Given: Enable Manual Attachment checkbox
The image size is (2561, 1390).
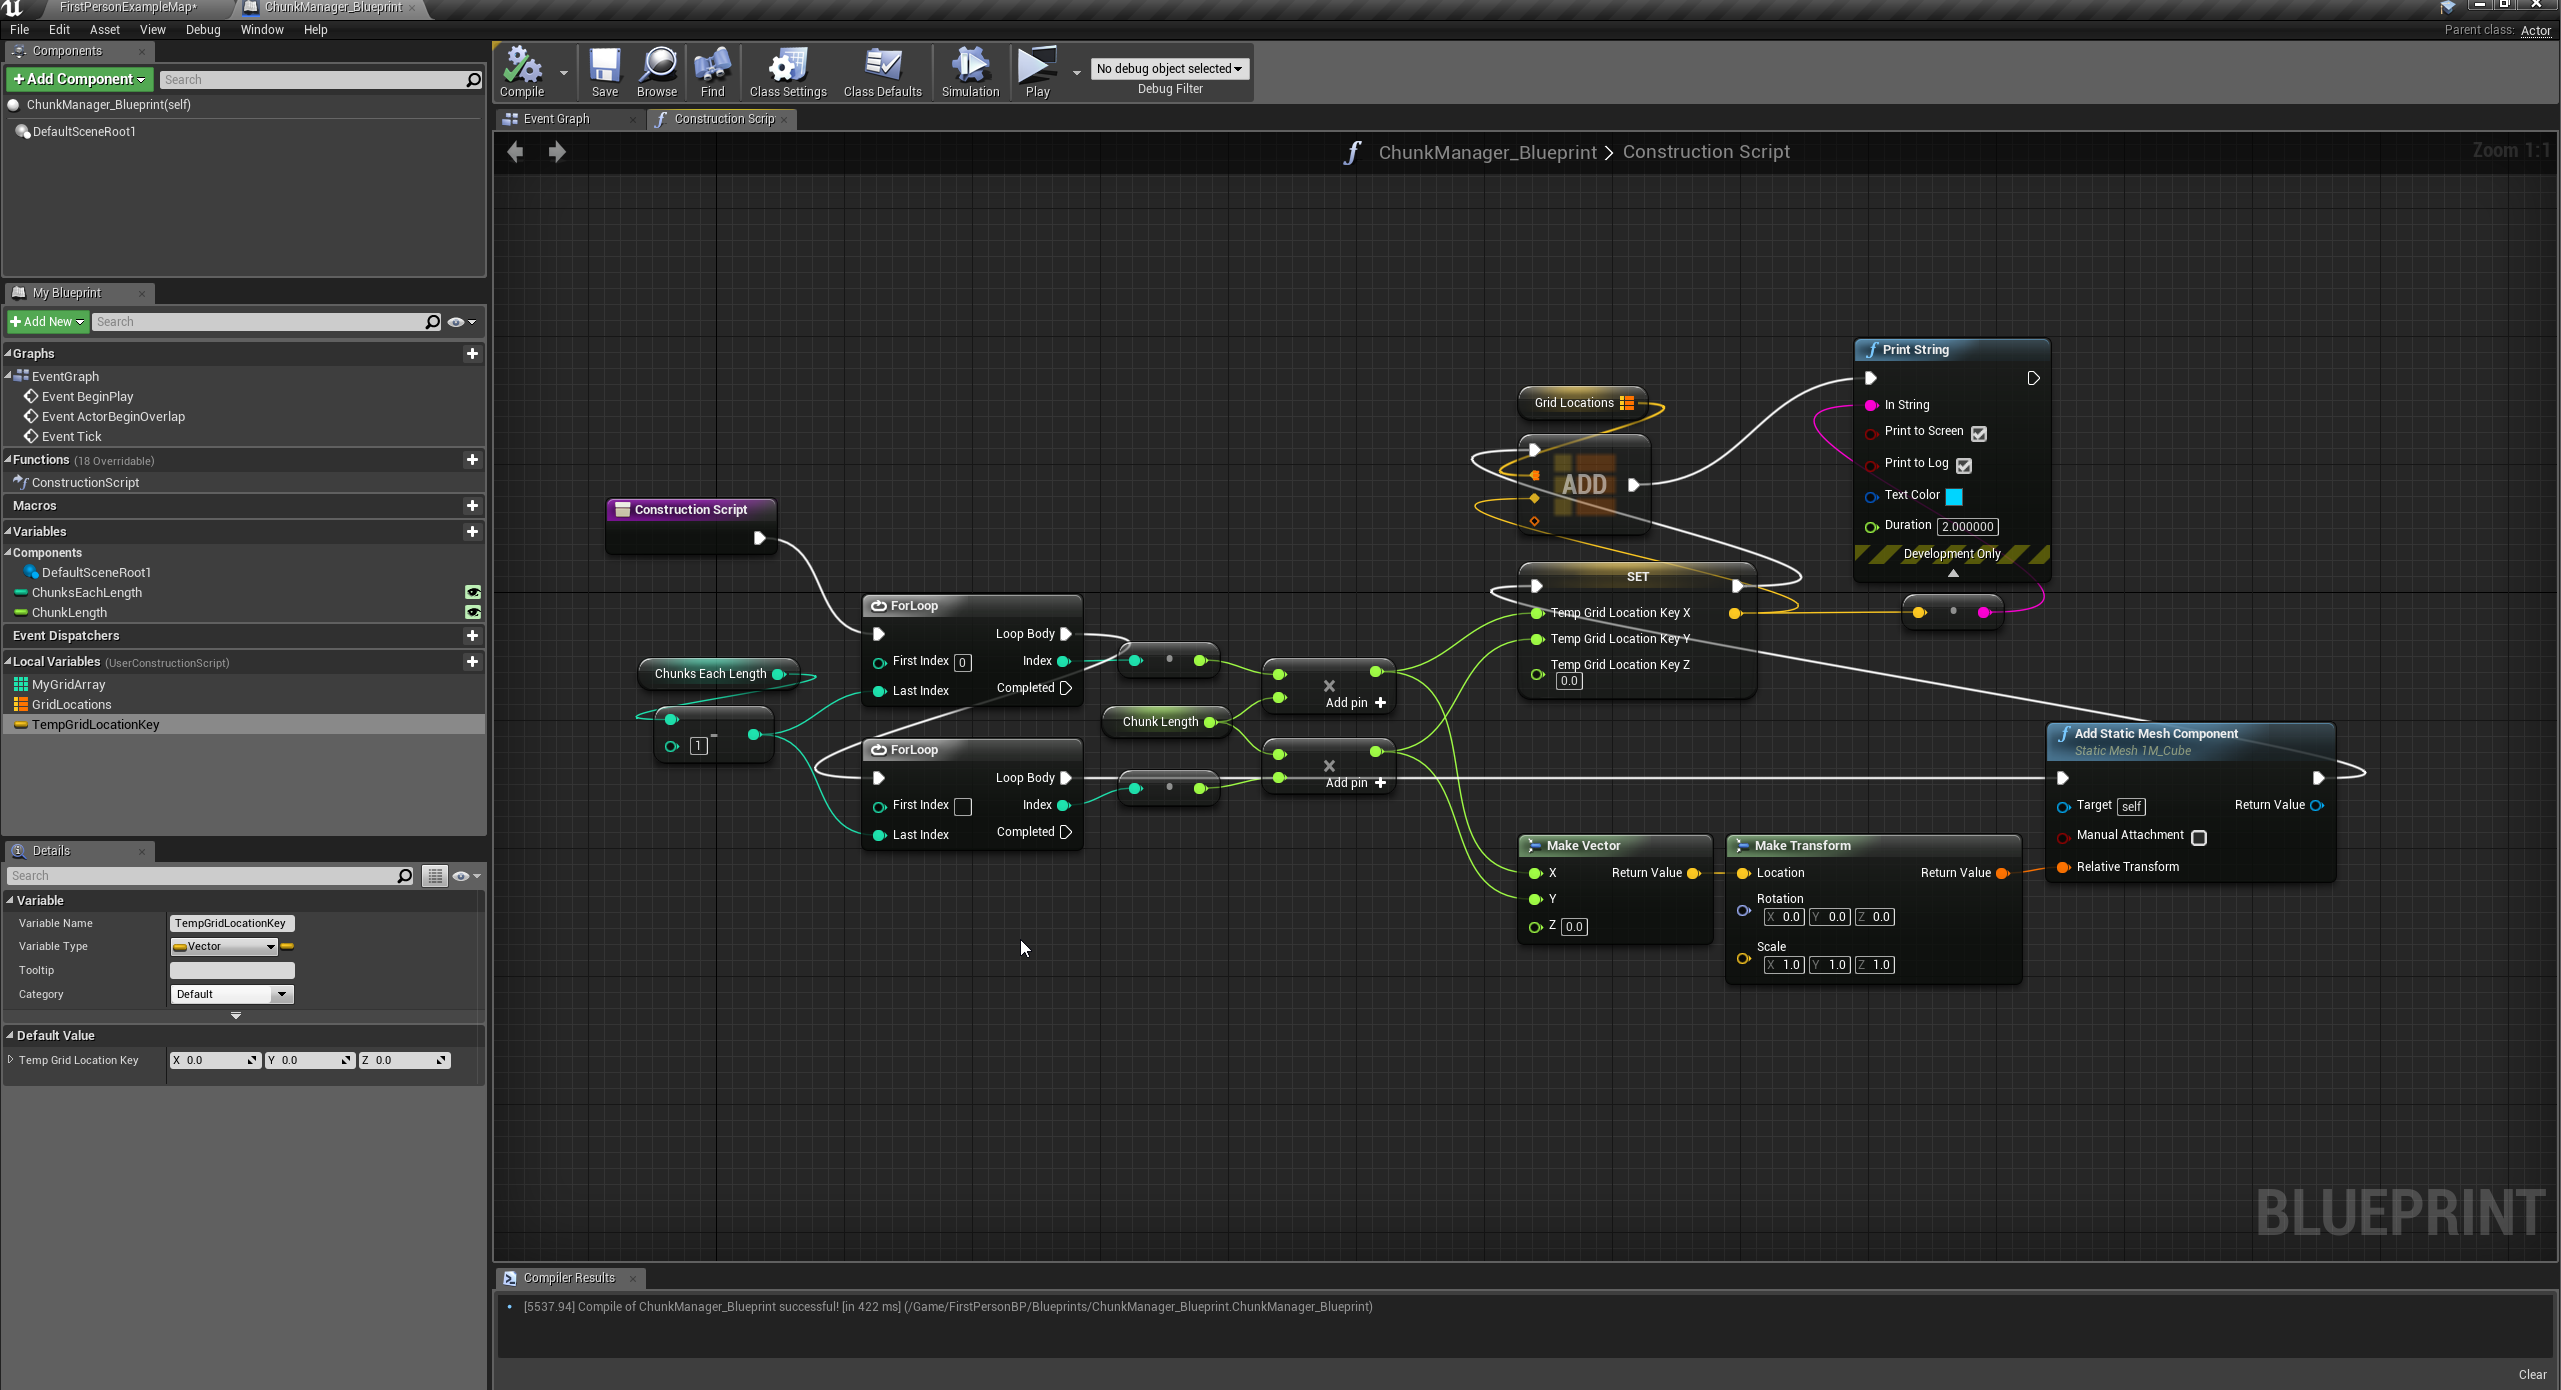Looking at the screenshot, I should pyautogui.click(x=2199, y=837).
